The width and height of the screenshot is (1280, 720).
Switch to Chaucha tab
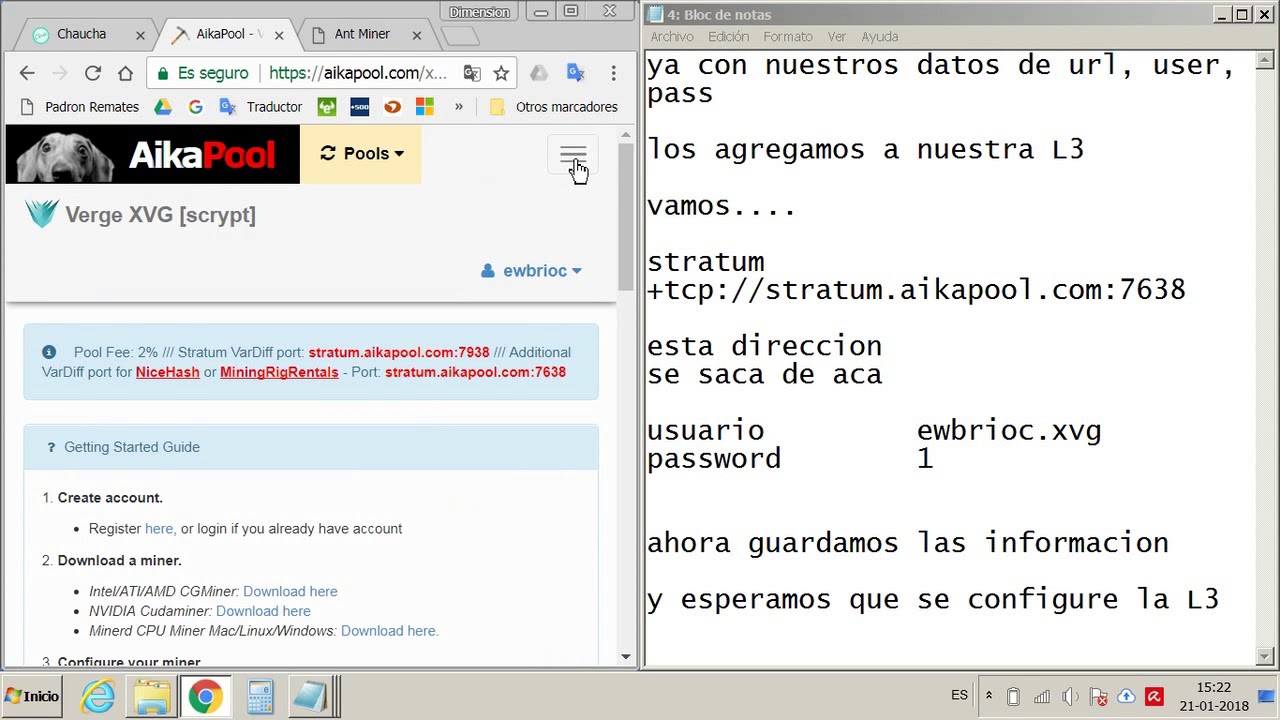coord(81,34)
